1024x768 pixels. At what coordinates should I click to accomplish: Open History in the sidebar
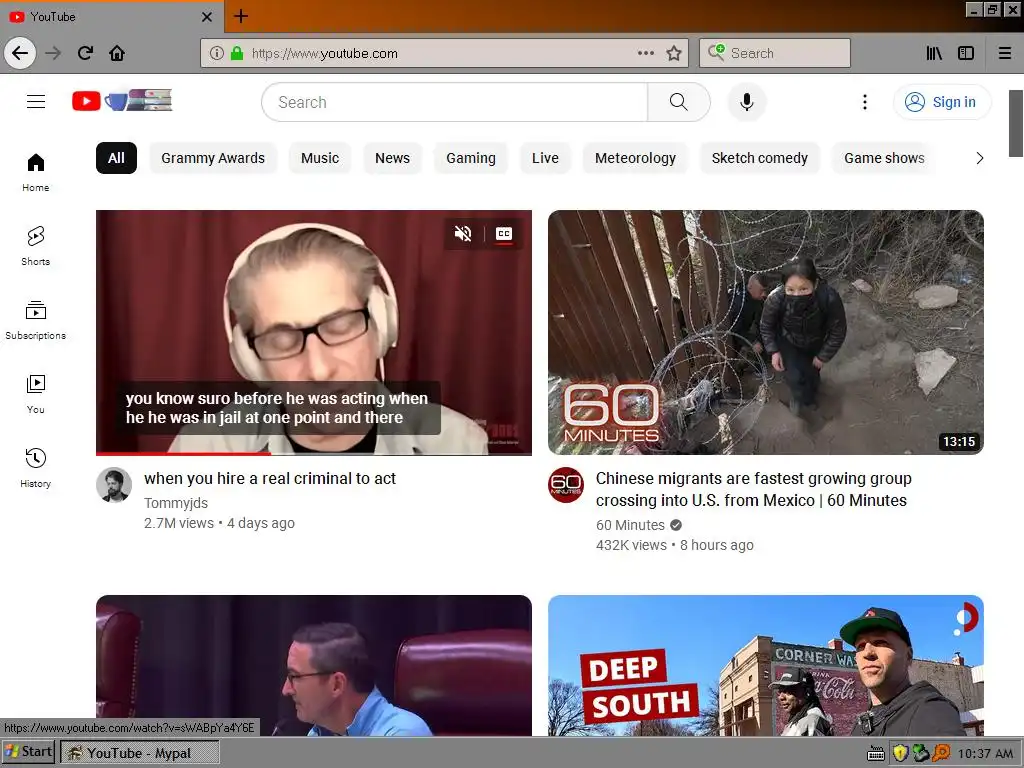(x=36, y=468)
